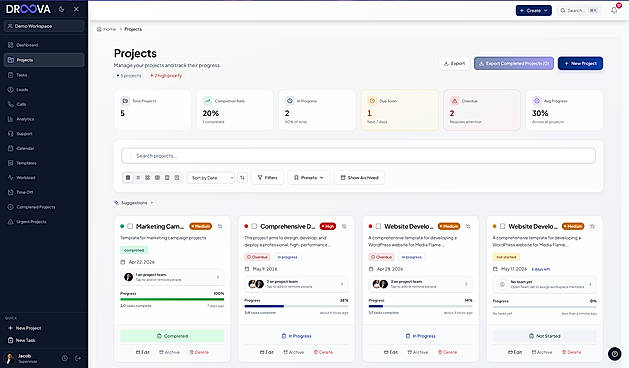Viewport: 629px width, 368px height.
Task: Reverse sort direction arrows icon
Action: (242, 177)
